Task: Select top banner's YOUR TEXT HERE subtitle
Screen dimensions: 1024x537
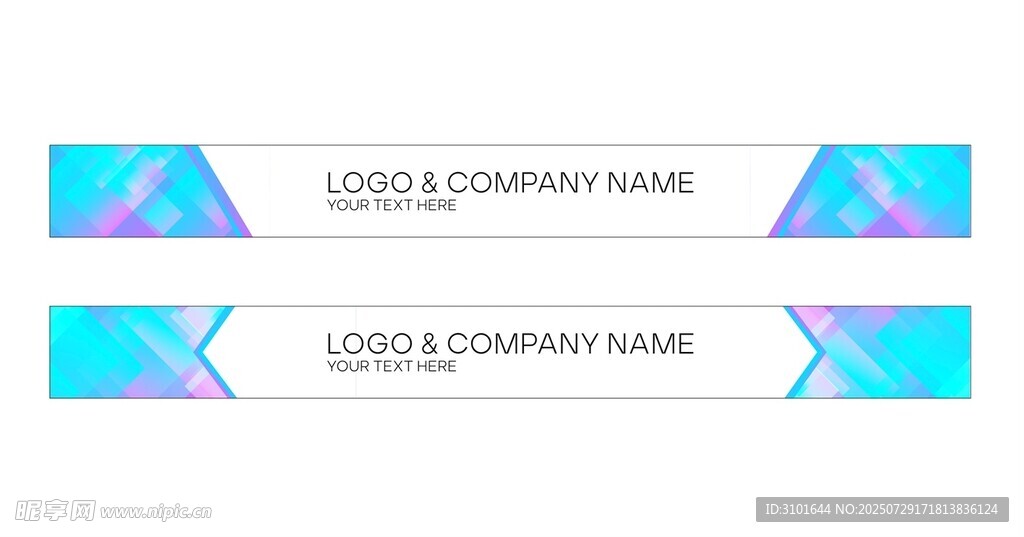Action: (x=391, y=205)
